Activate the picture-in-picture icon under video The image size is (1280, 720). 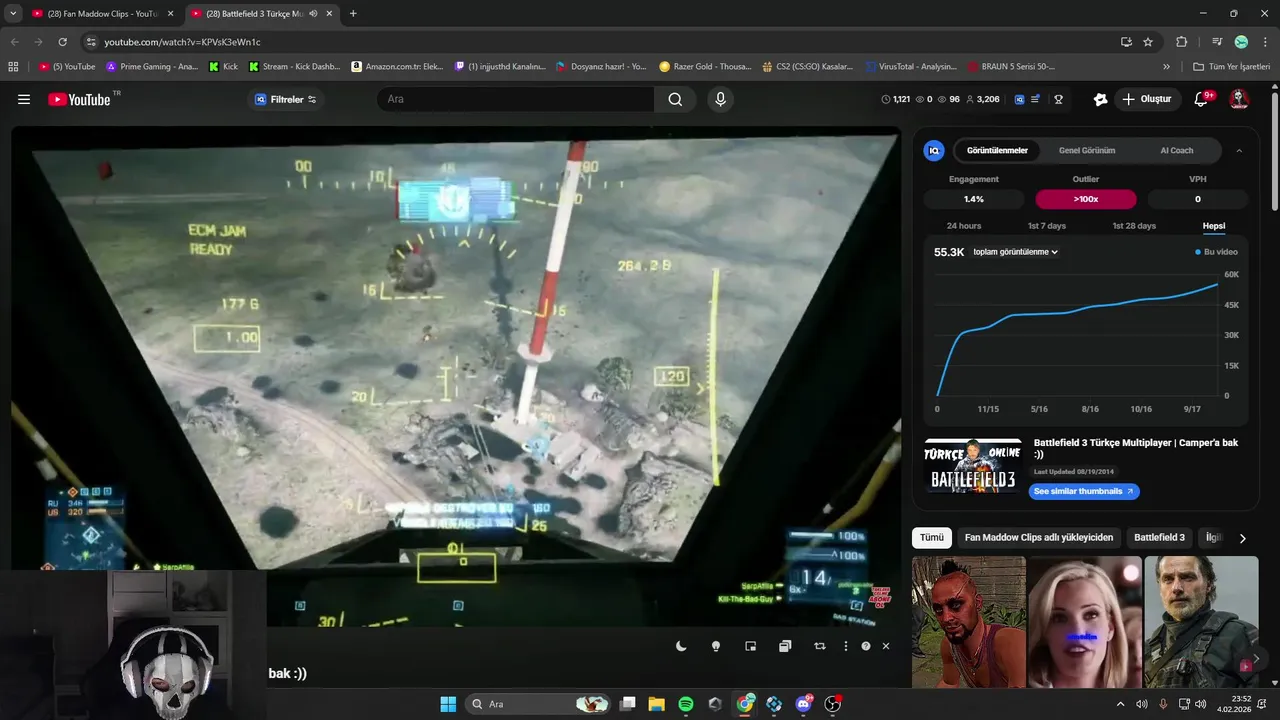(751, 646)
